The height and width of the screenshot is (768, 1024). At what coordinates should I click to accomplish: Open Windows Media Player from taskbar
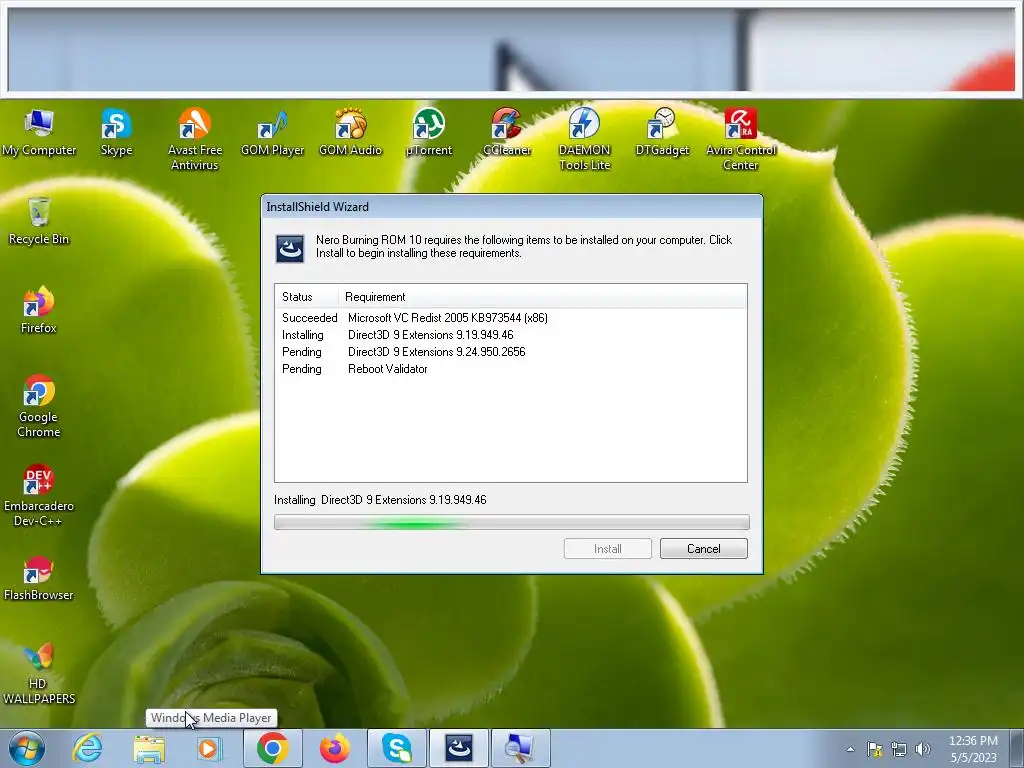coord(210,748)
